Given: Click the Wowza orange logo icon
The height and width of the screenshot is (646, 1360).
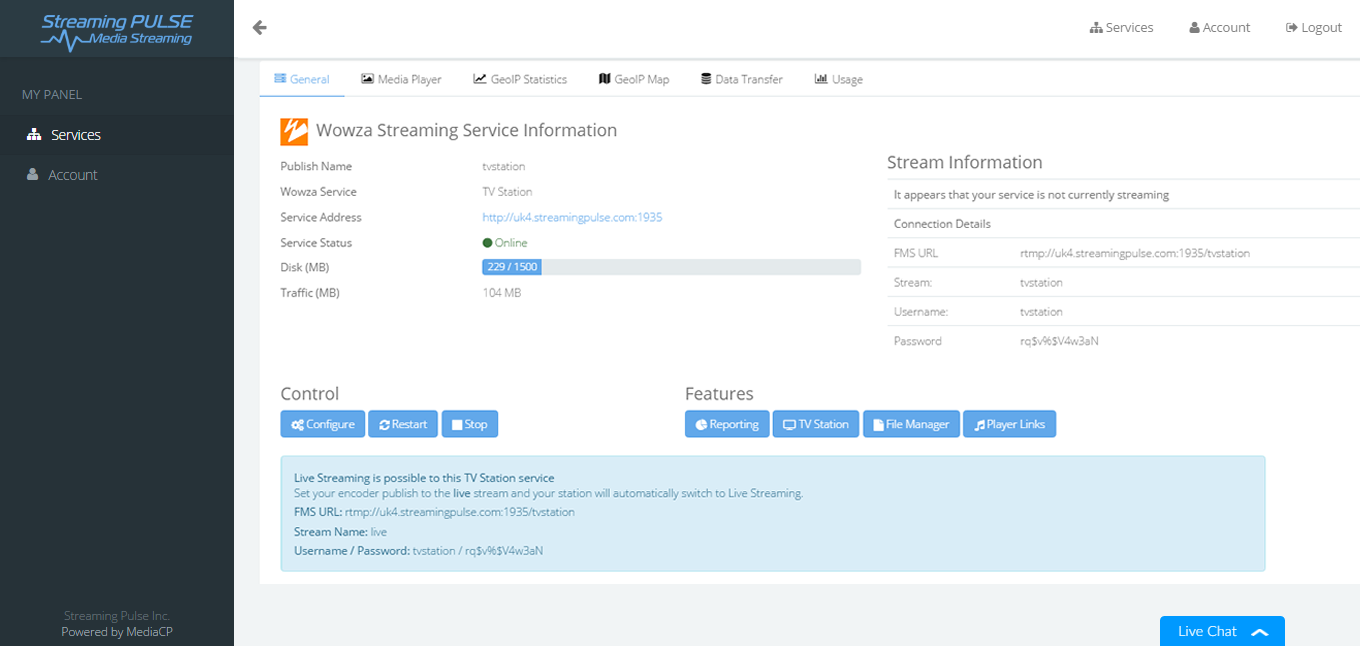Looking at the screenshot, I should tap(294, 132).
